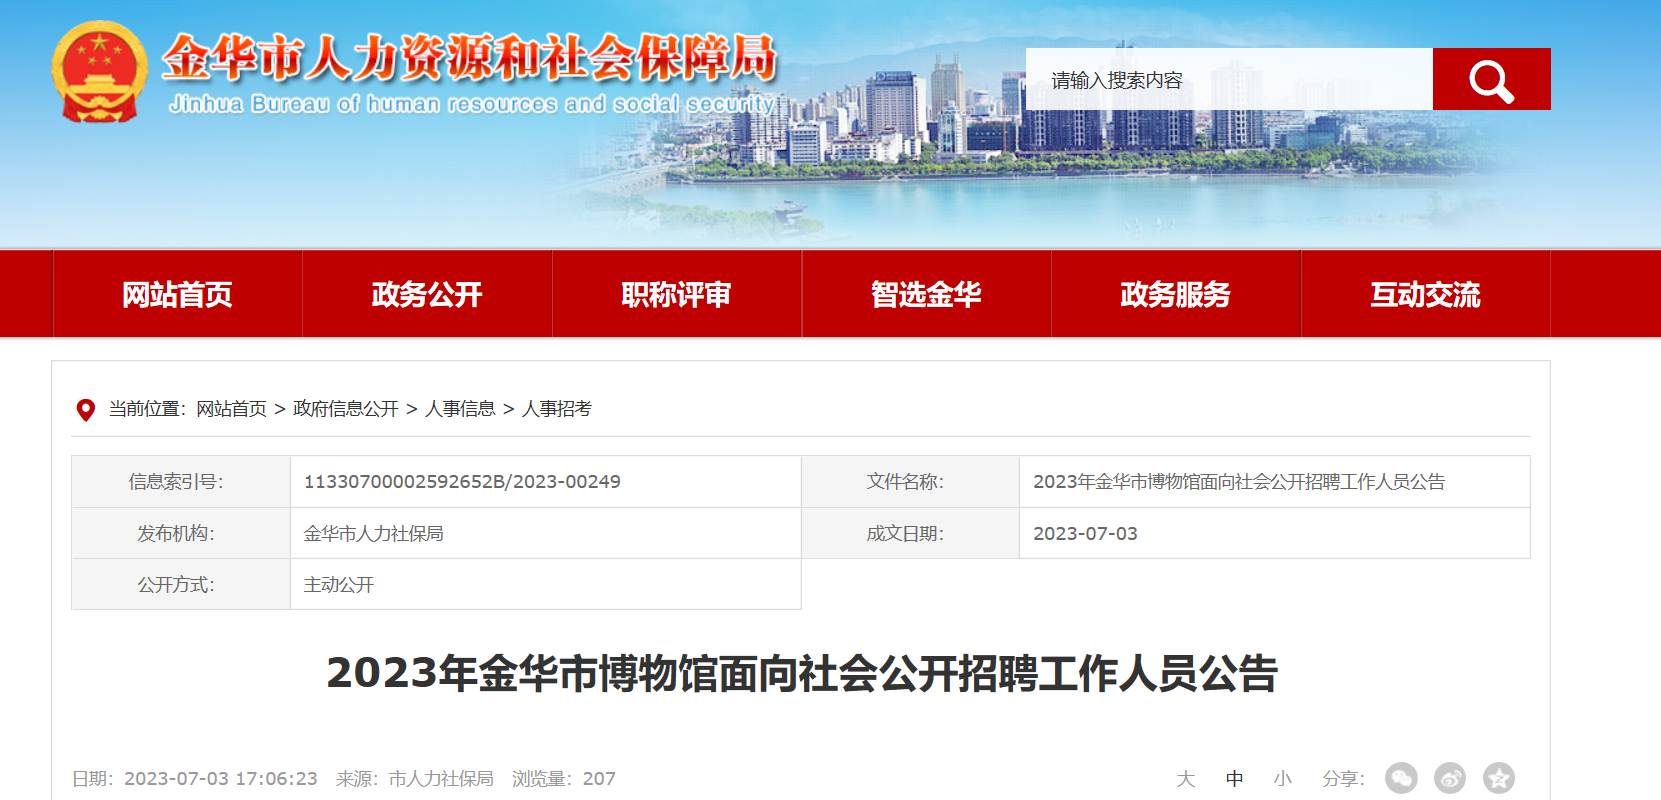The width and height of the screenshot is (1661, 800).
Task: Click the 成文日期 label cell
Action: [910, 533]
